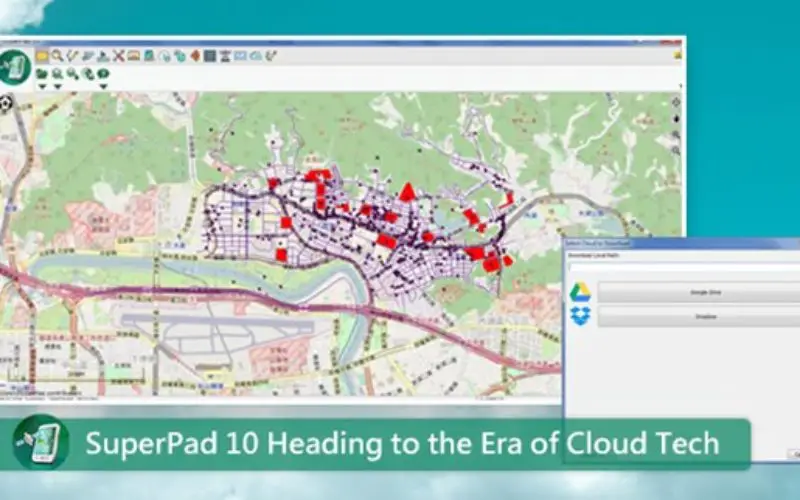Image resolution: width=800 pixels, height=500 pixels.
Task: Click the yellow lock icon at toolbar's right end
Action: click(678, 55)
